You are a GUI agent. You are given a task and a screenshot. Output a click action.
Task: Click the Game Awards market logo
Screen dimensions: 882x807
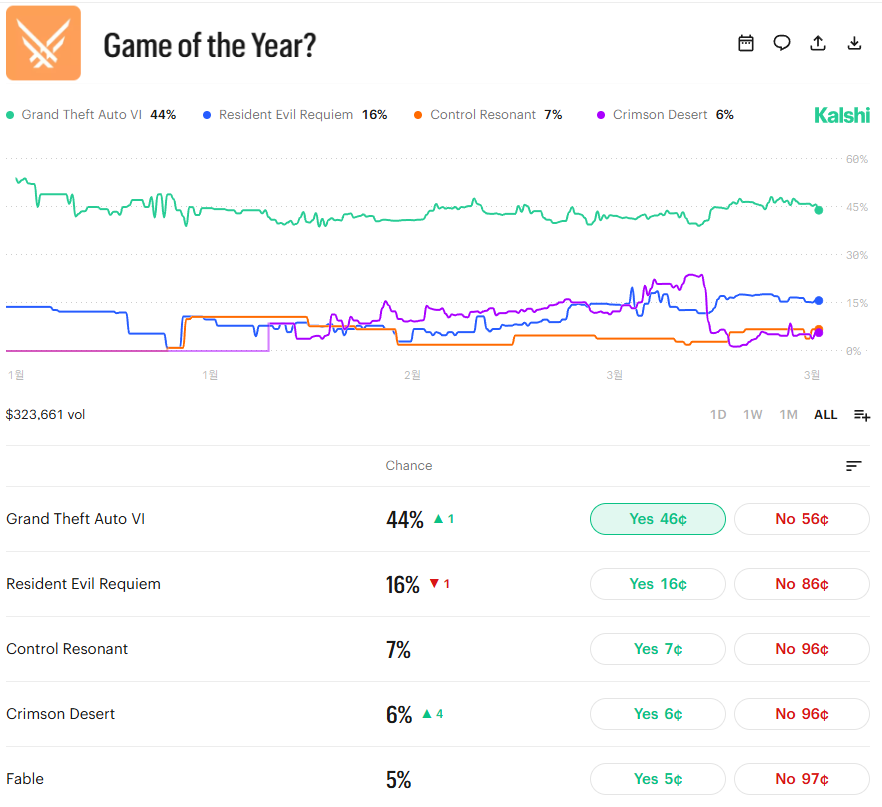[x=43, y=43]
